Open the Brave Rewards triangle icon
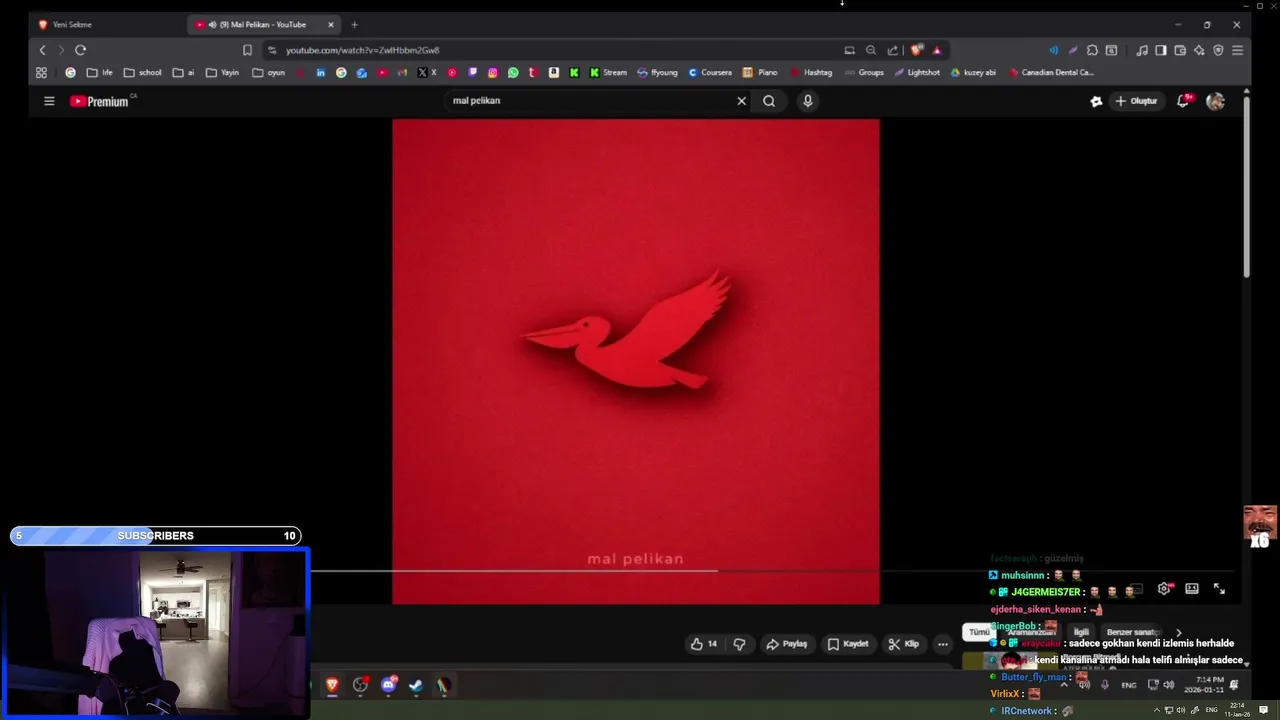The image size is (1280, 720). pyautogui.click(x=937, y=50)
